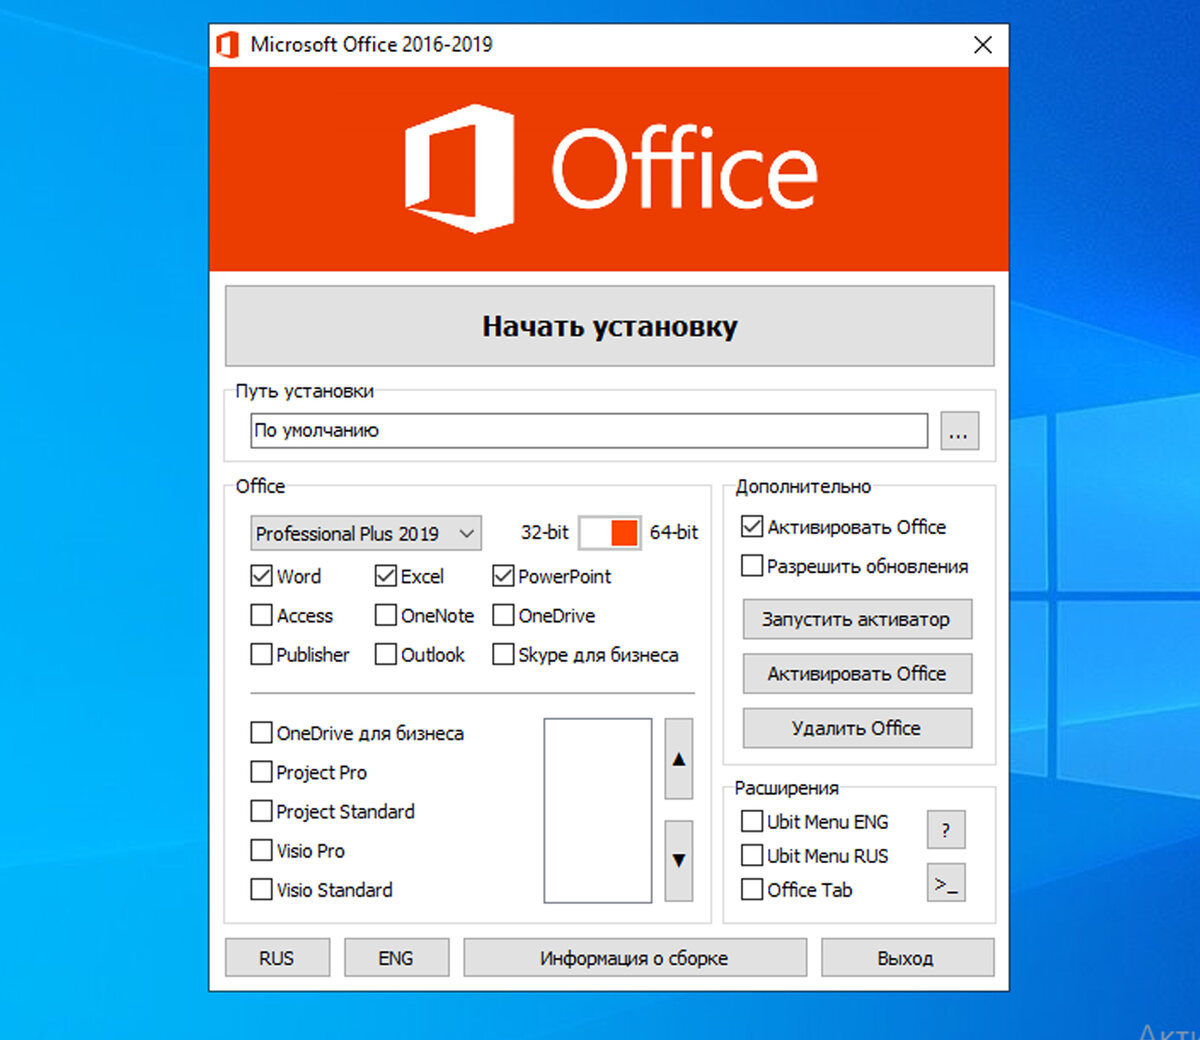Click the up arrow button beside list box
This screenshot has width=1200, height=1040.
coord(679,759)
